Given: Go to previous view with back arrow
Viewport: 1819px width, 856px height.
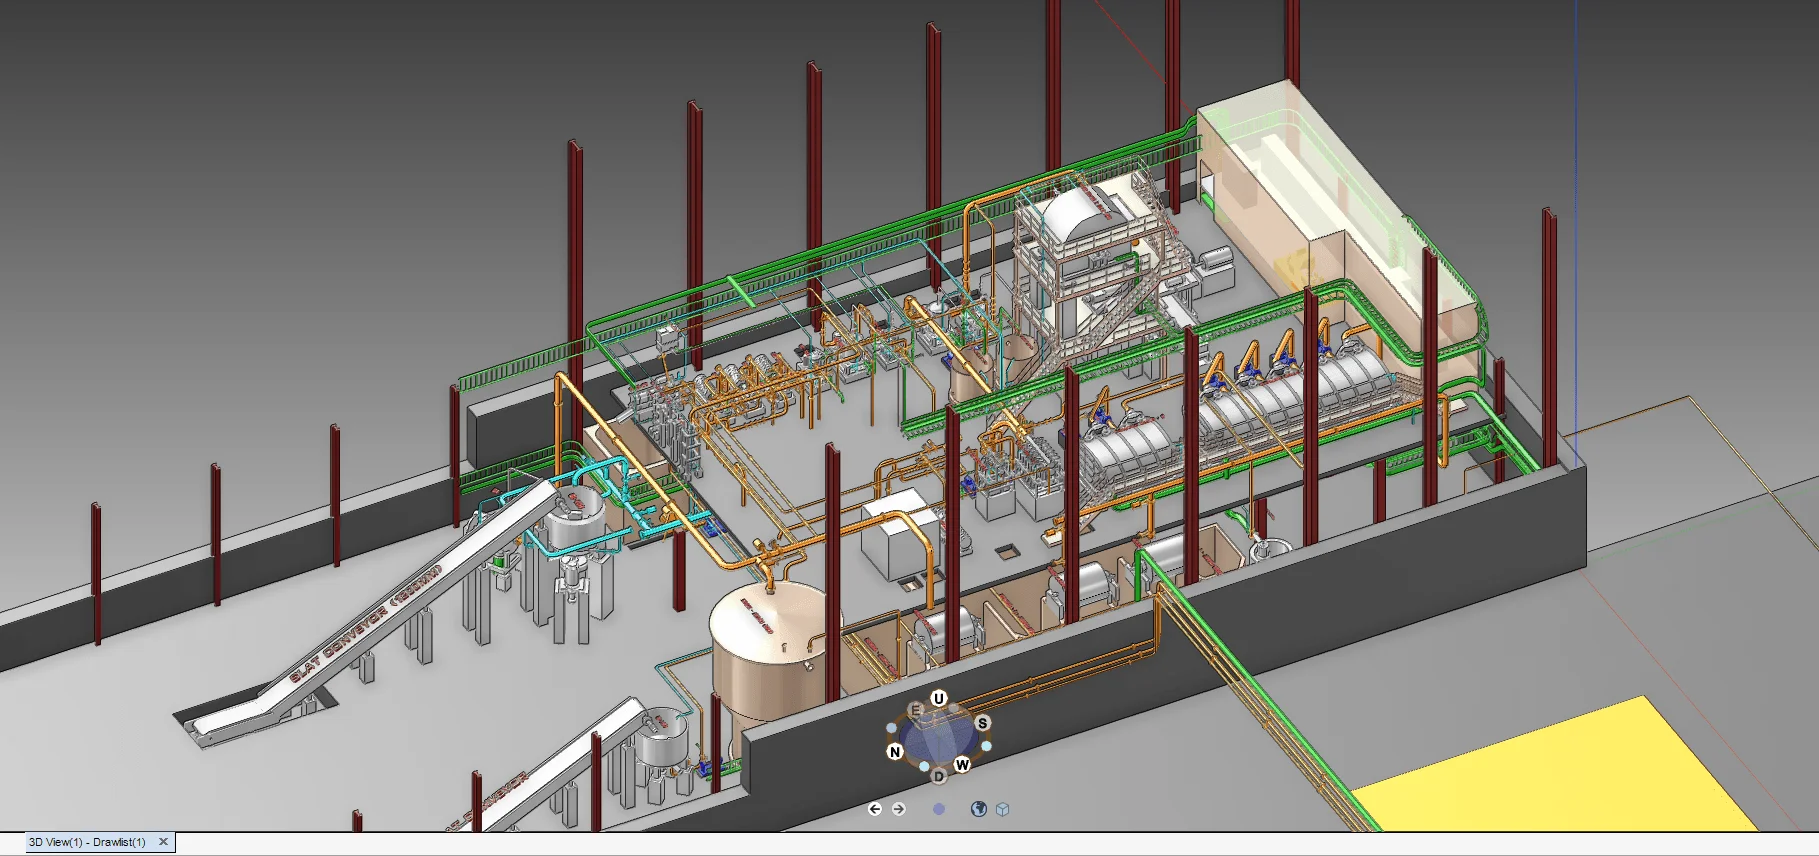Looking at the screenshot, I should pyautogui.click(x=875, y=809).
